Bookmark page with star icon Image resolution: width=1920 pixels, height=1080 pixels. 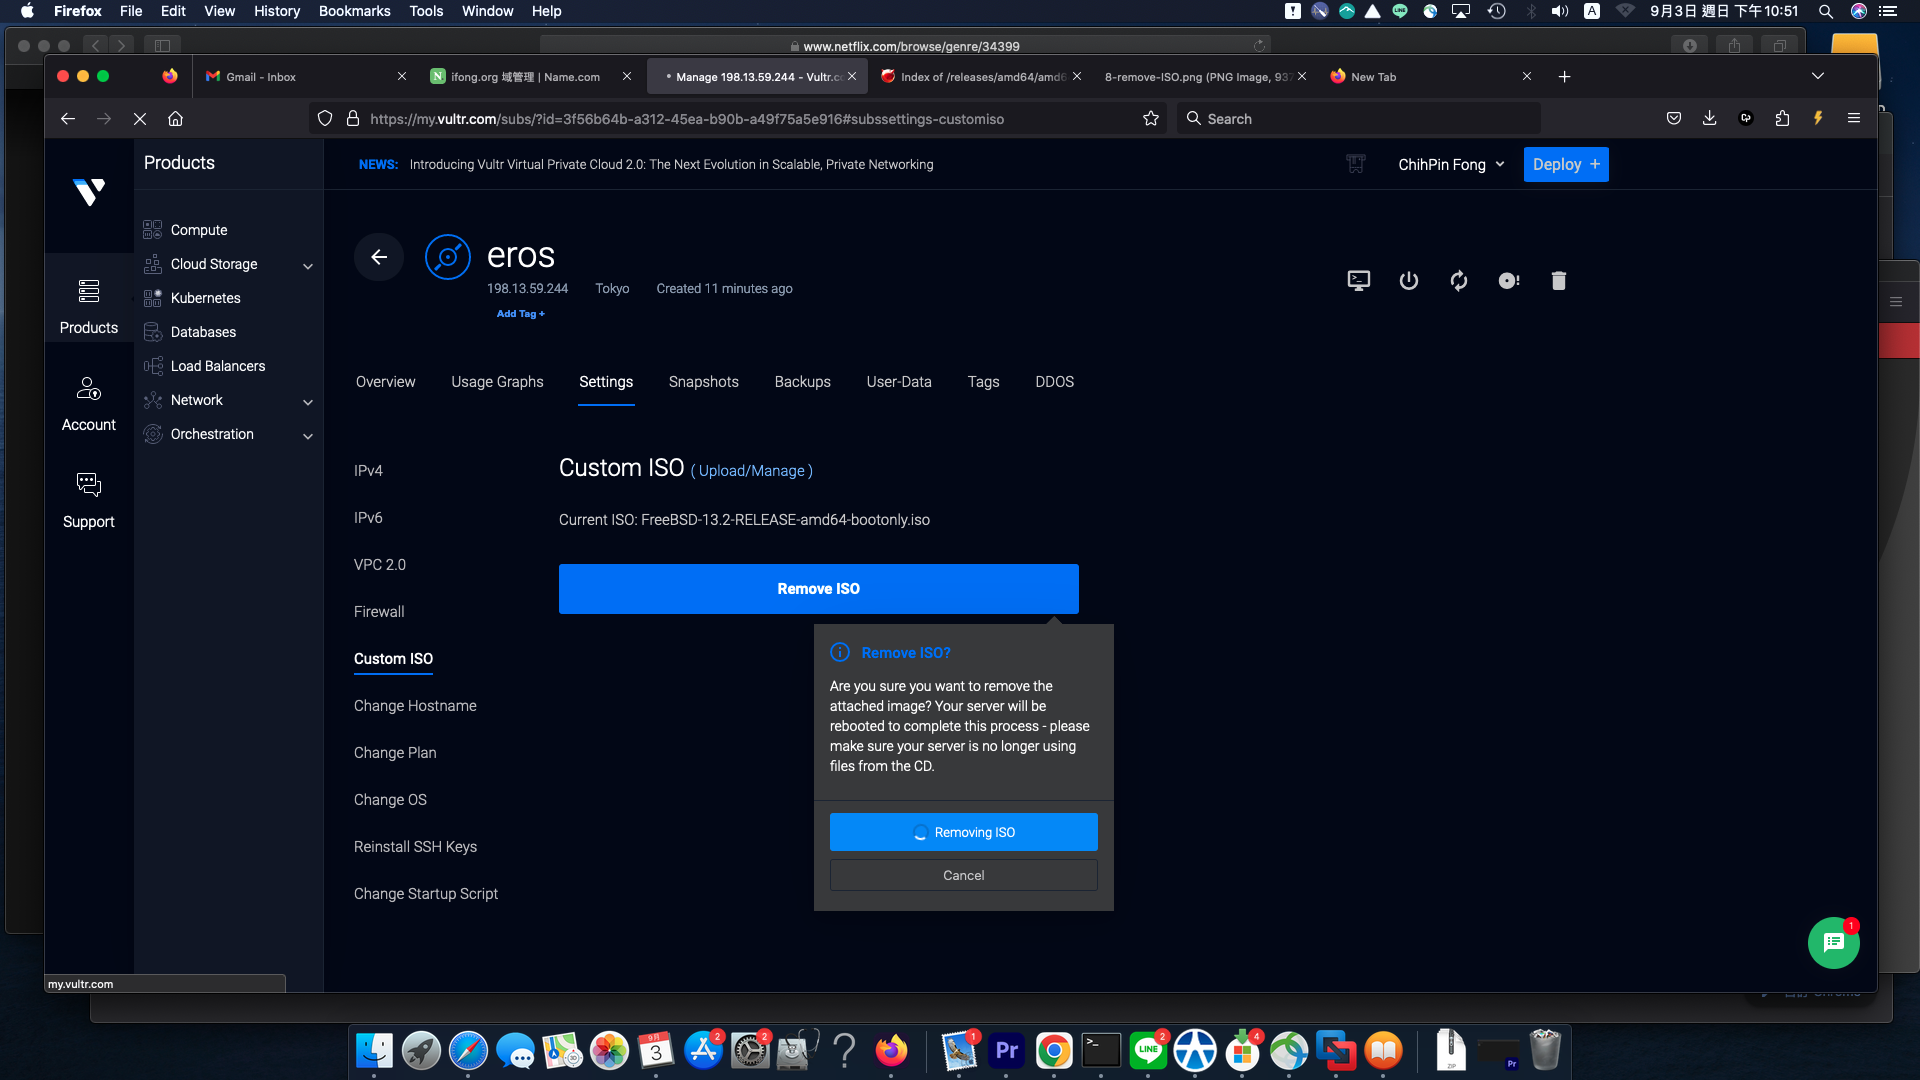point(1151,119)
